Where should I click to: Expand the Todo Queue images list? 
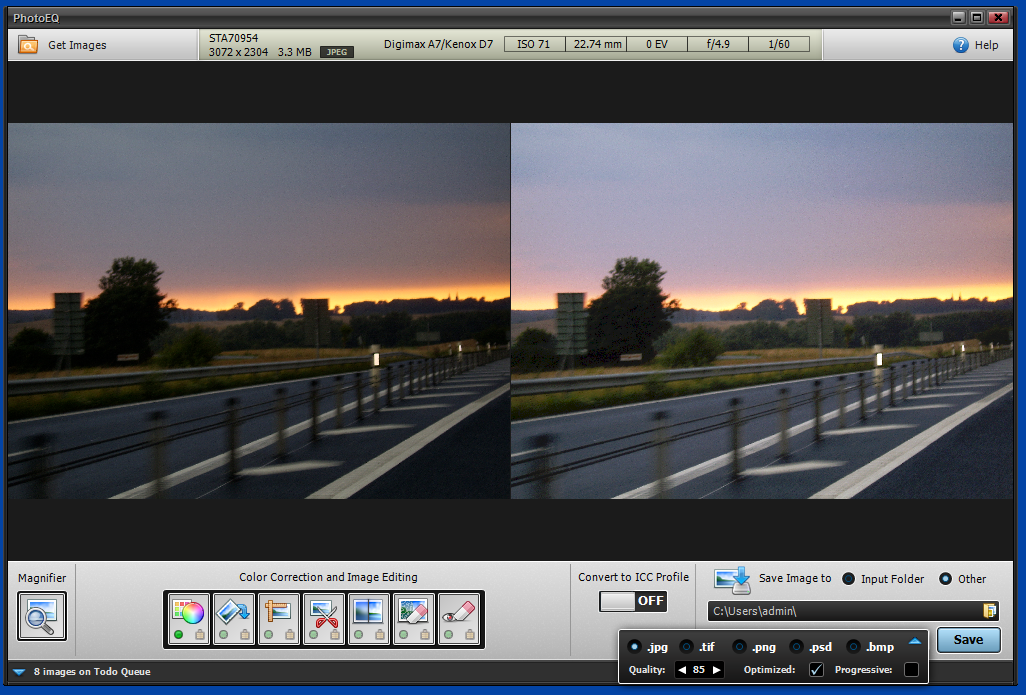[x=19, y=672]
